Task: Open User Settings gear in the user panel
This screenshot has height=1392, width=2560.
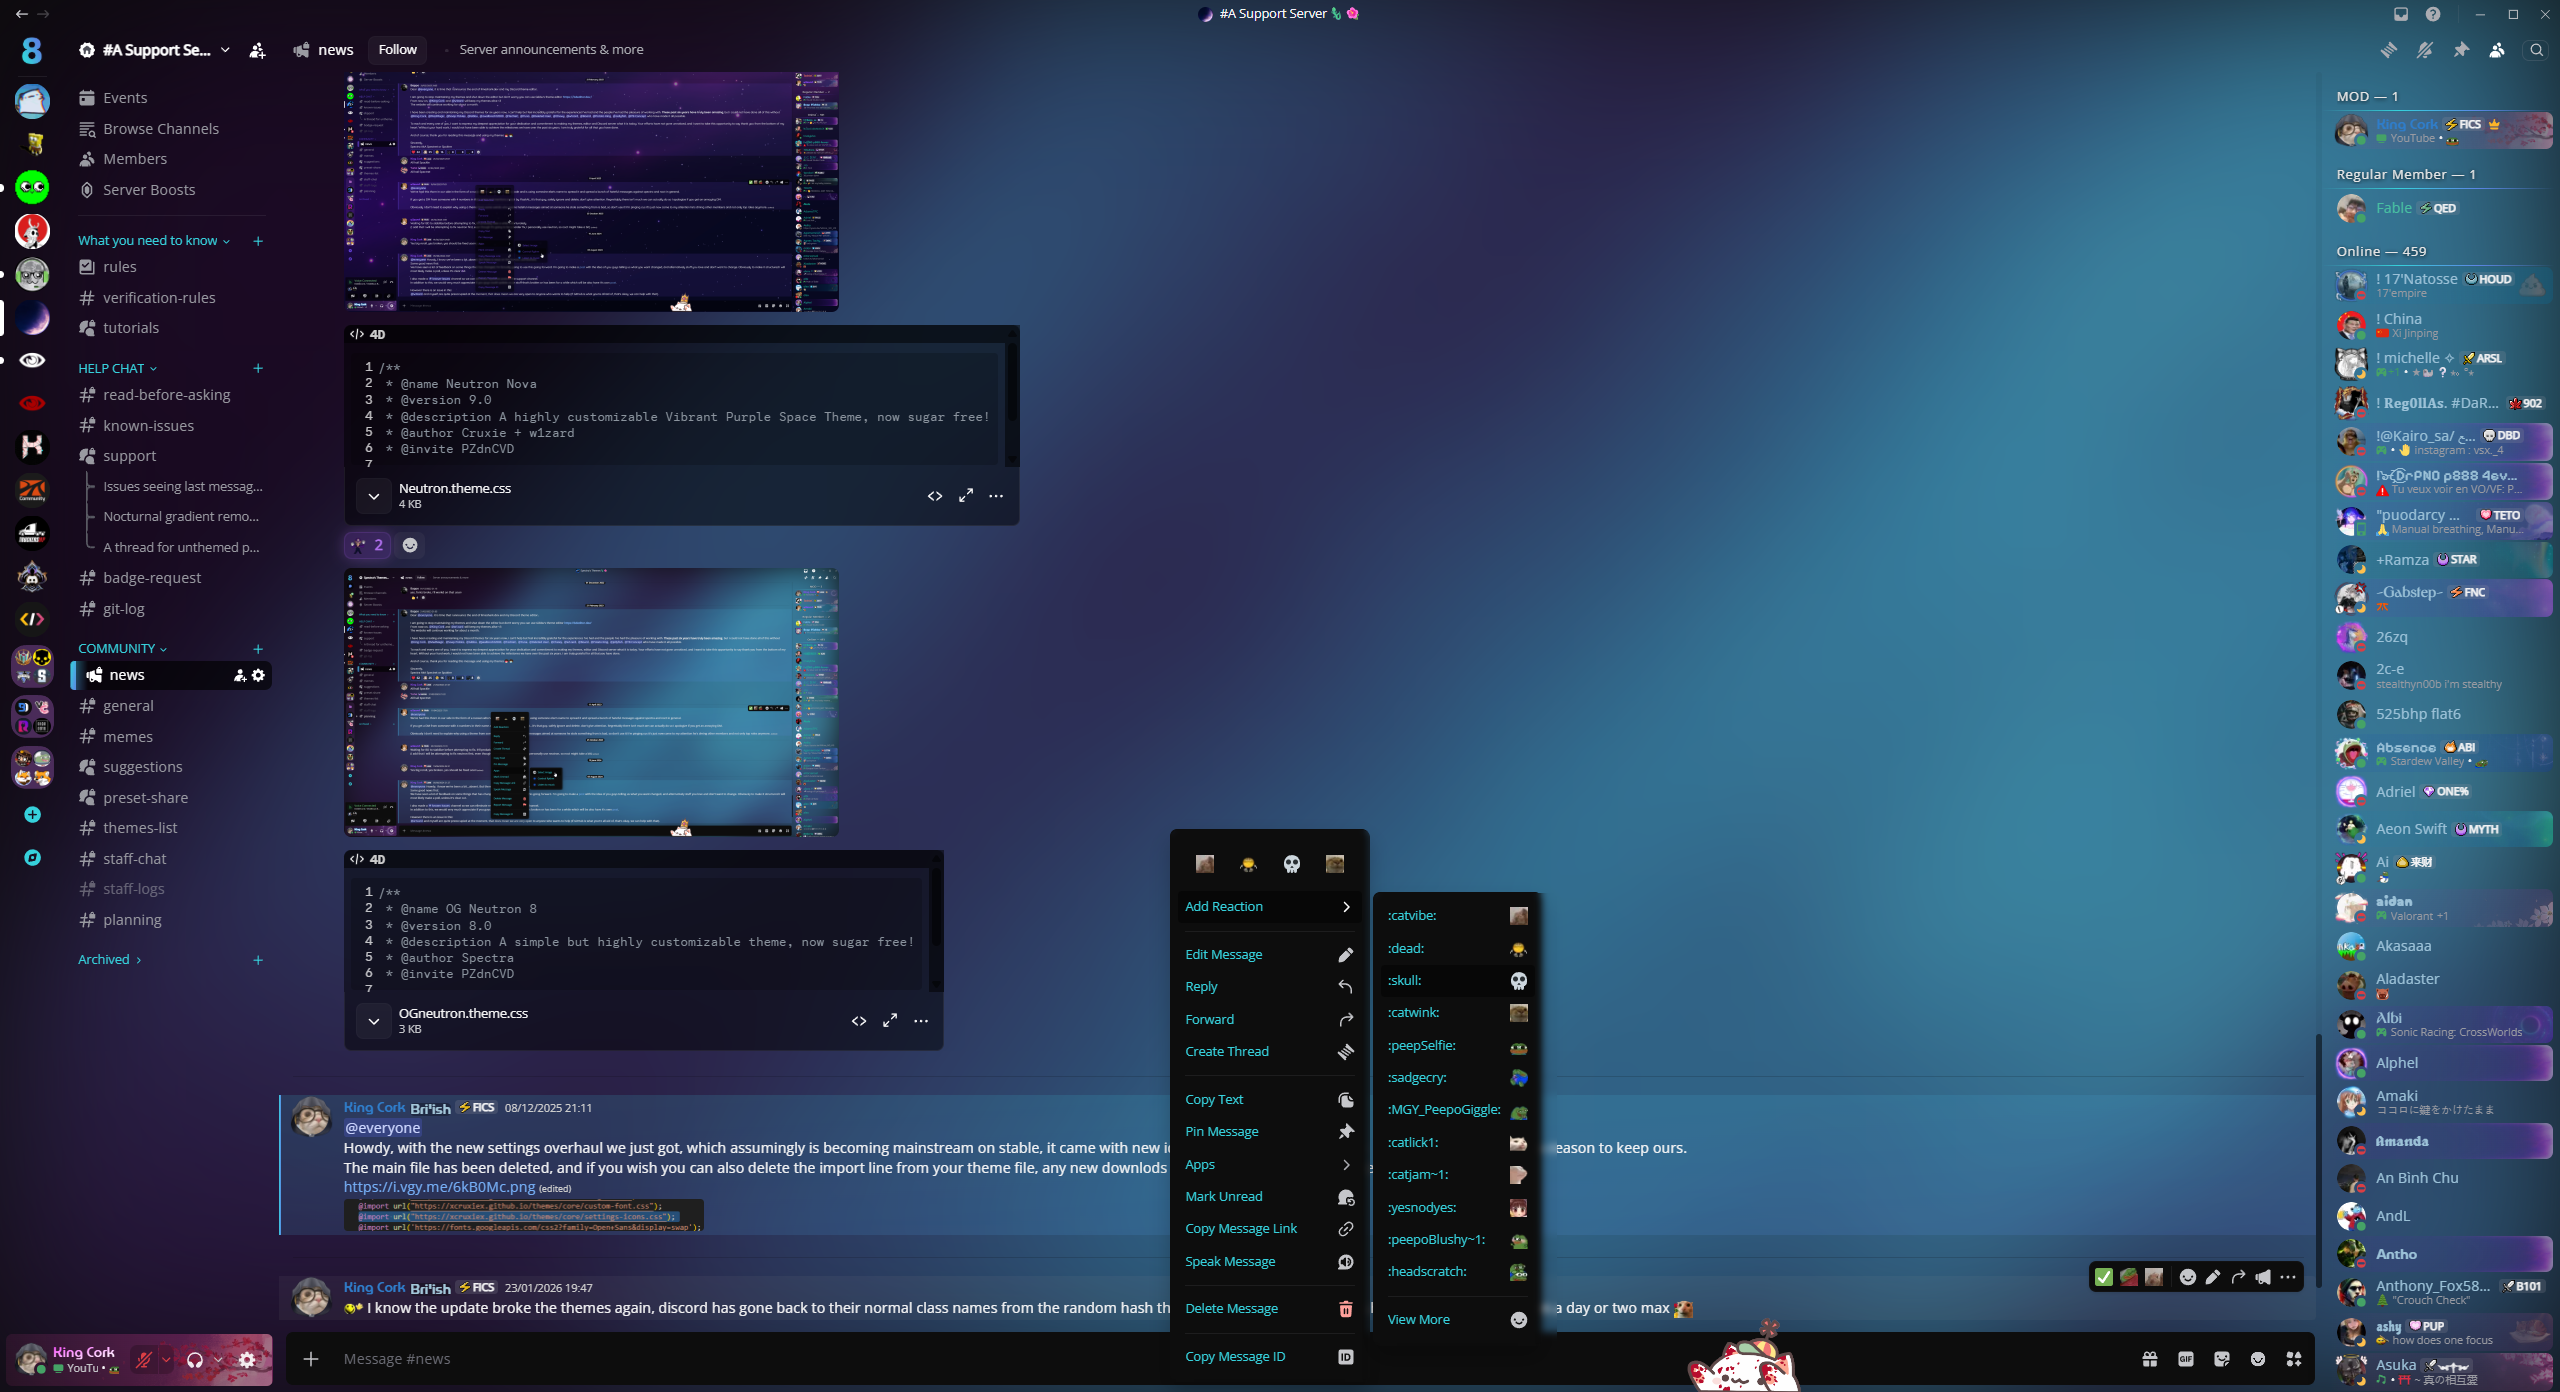Action: point(247,1360)
